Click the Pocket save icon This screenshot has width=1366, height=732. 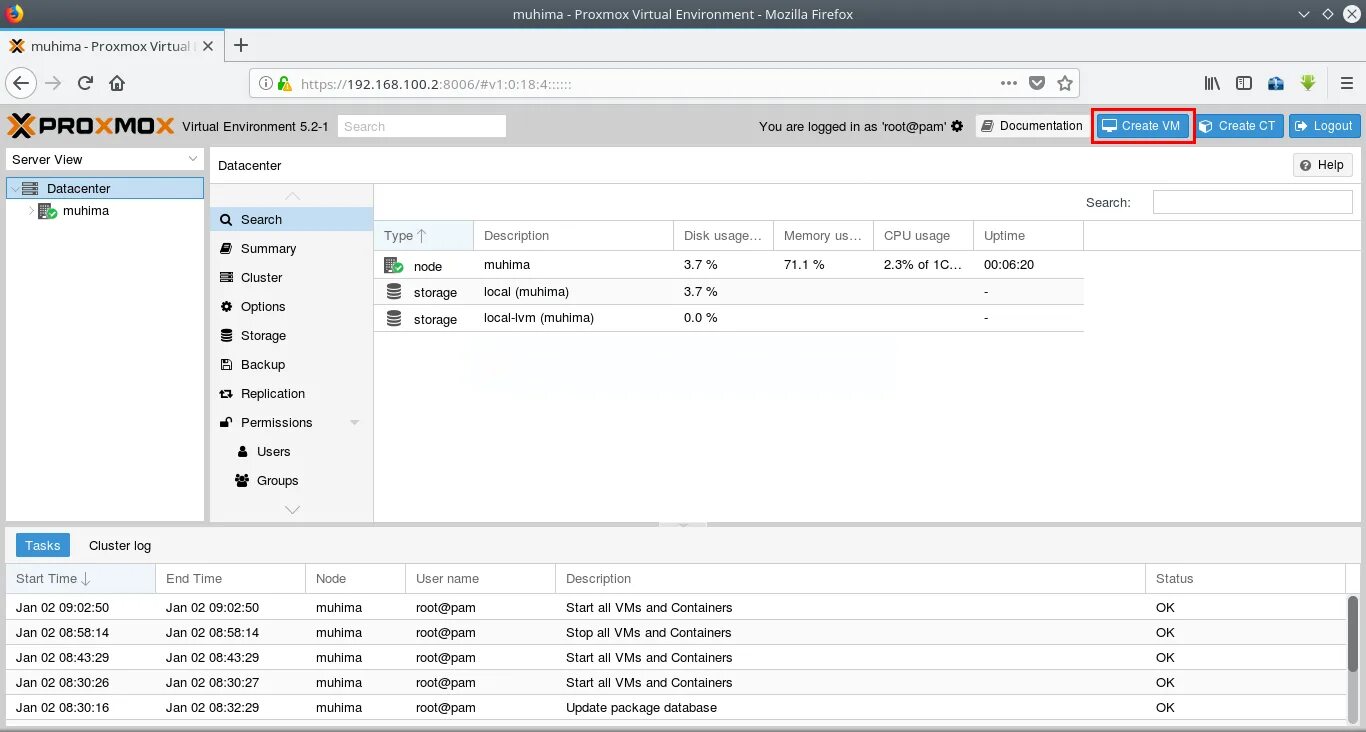pos(1037,83)
